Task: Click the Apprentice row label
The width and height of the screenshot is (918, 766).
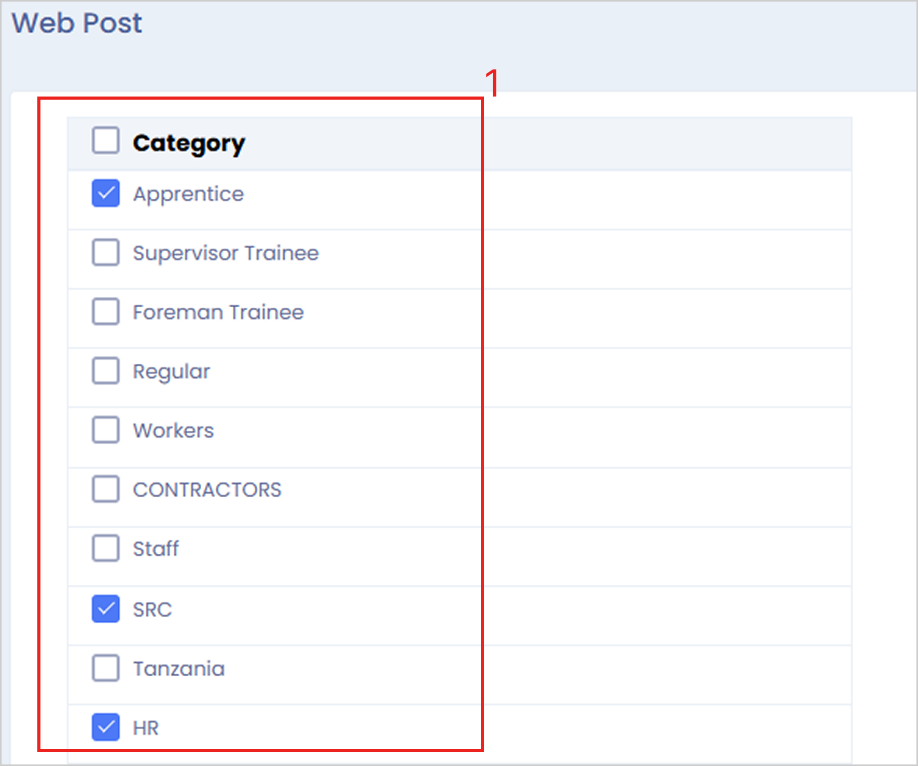Action: point(188,194)
